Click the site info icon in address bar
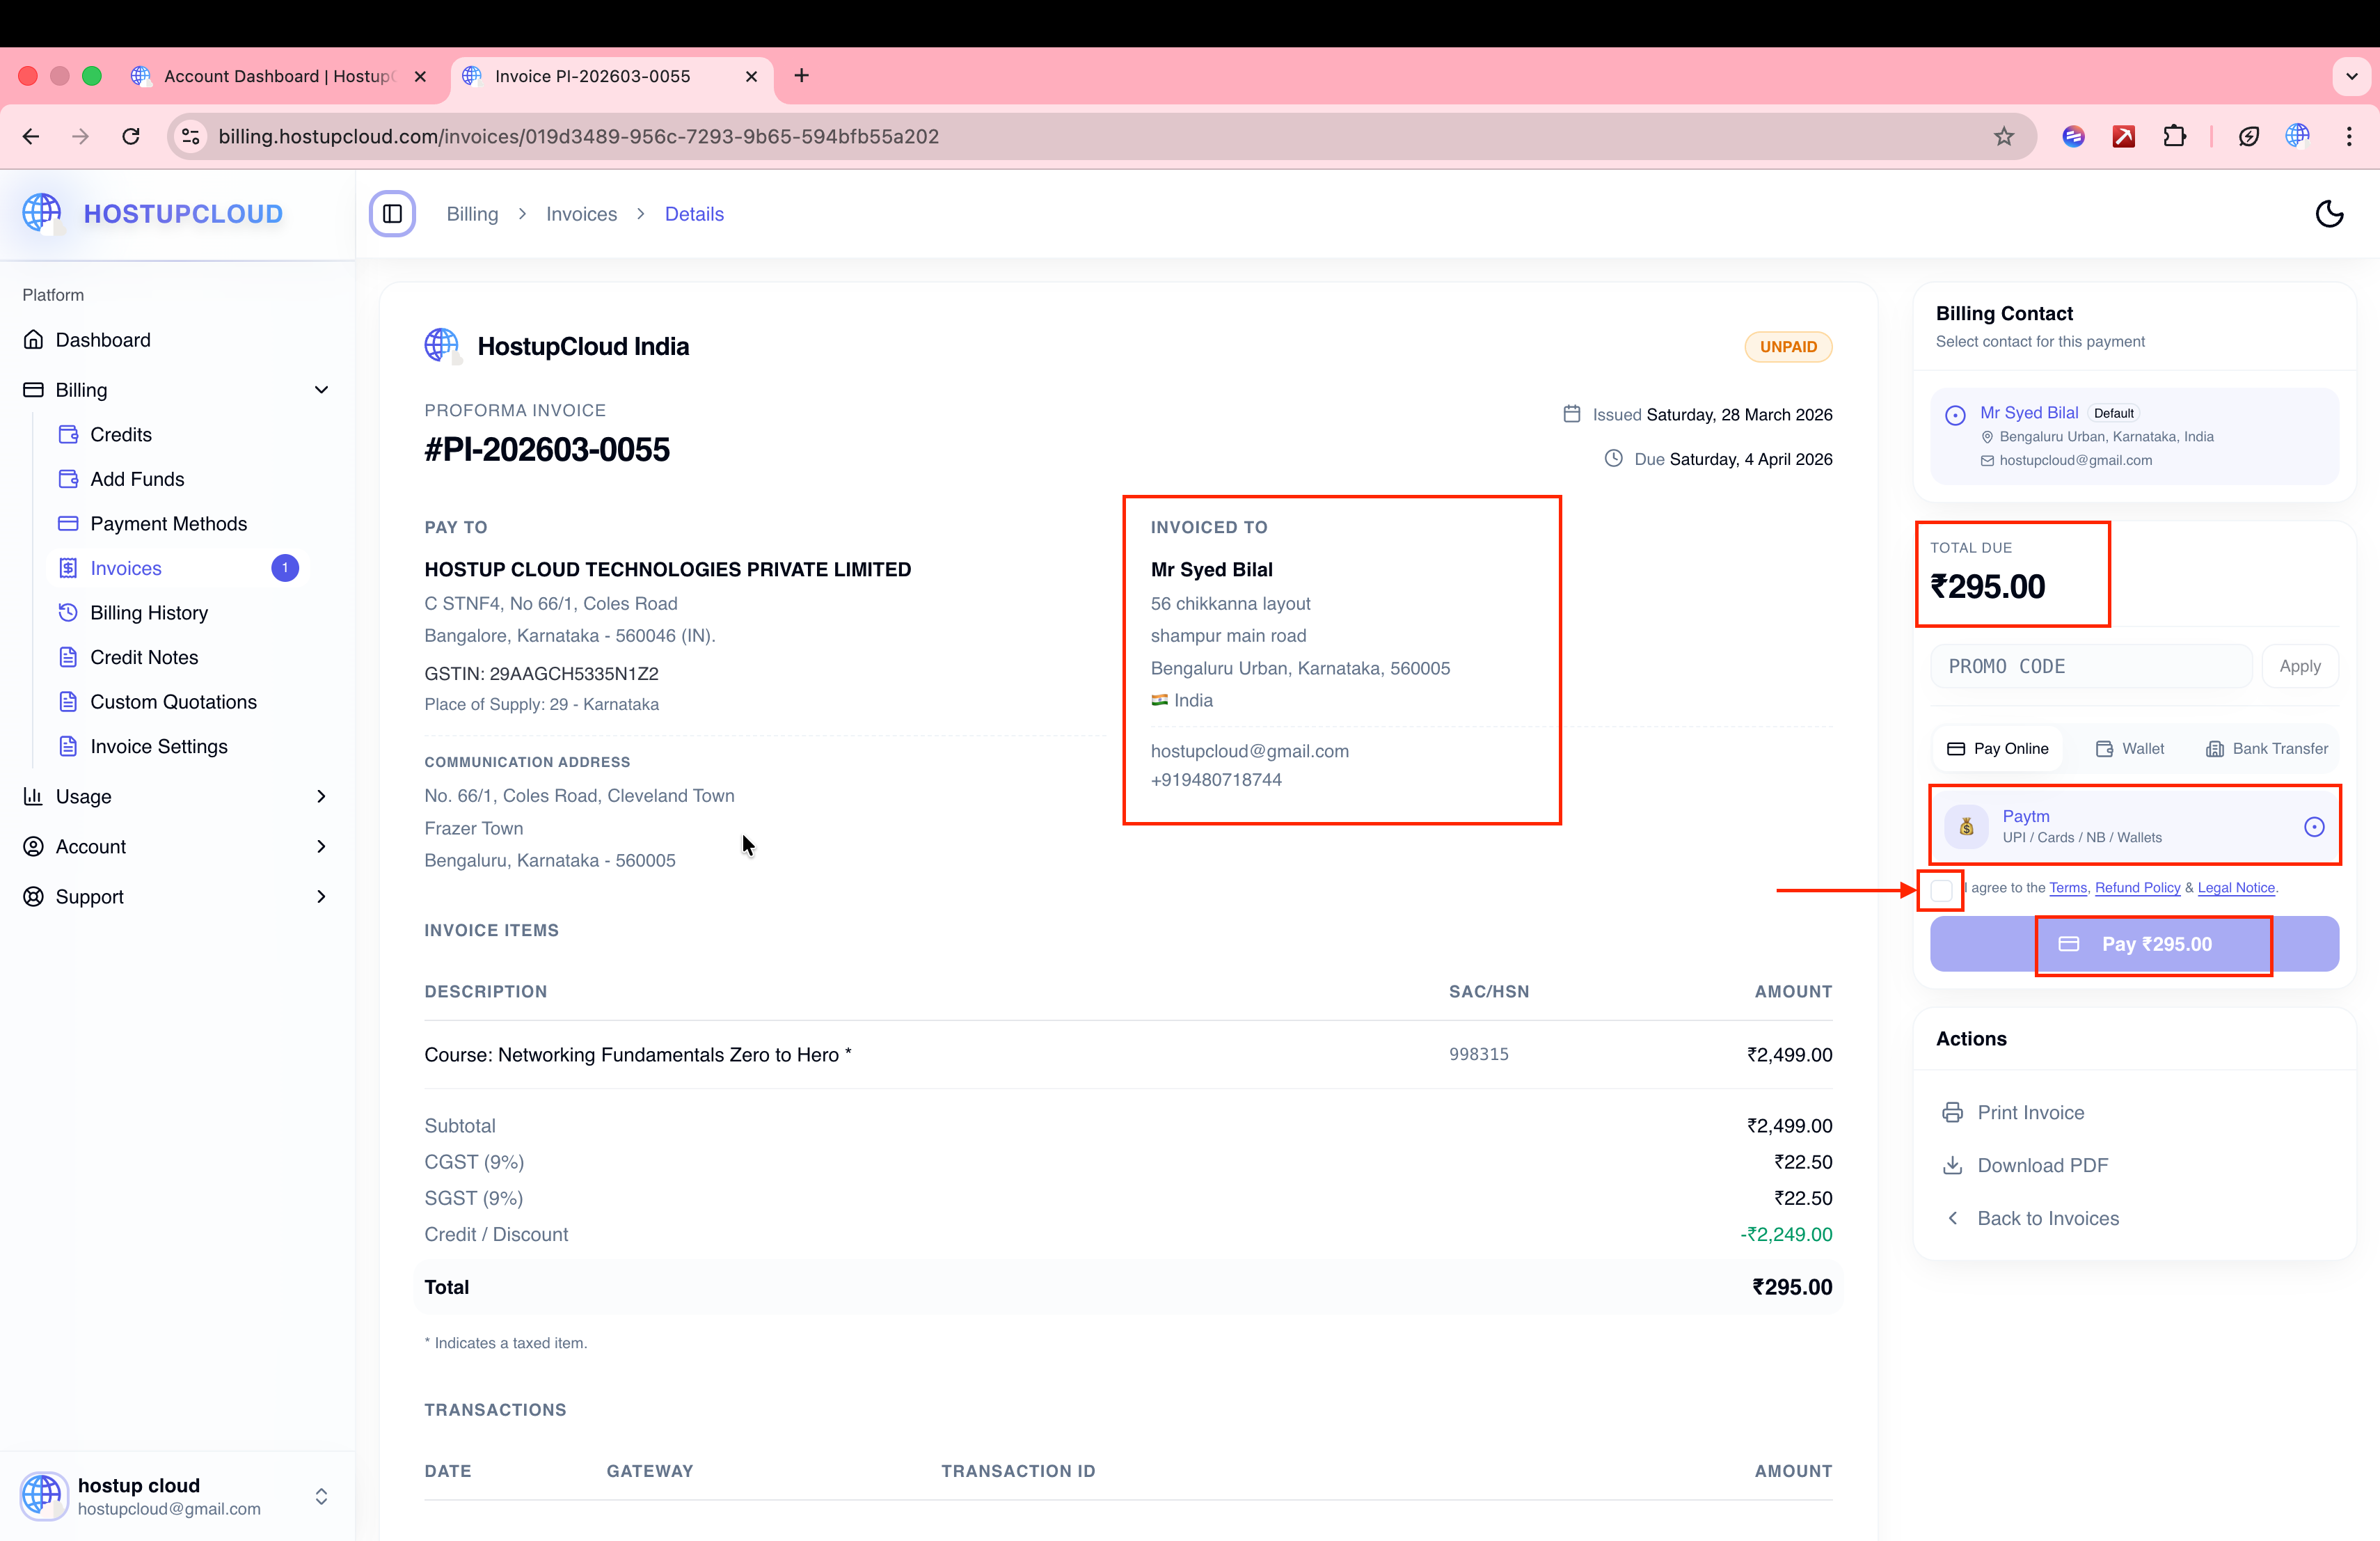Image resolution: width=2380 pixels, height=1541 pixels. tap(190, 137)
